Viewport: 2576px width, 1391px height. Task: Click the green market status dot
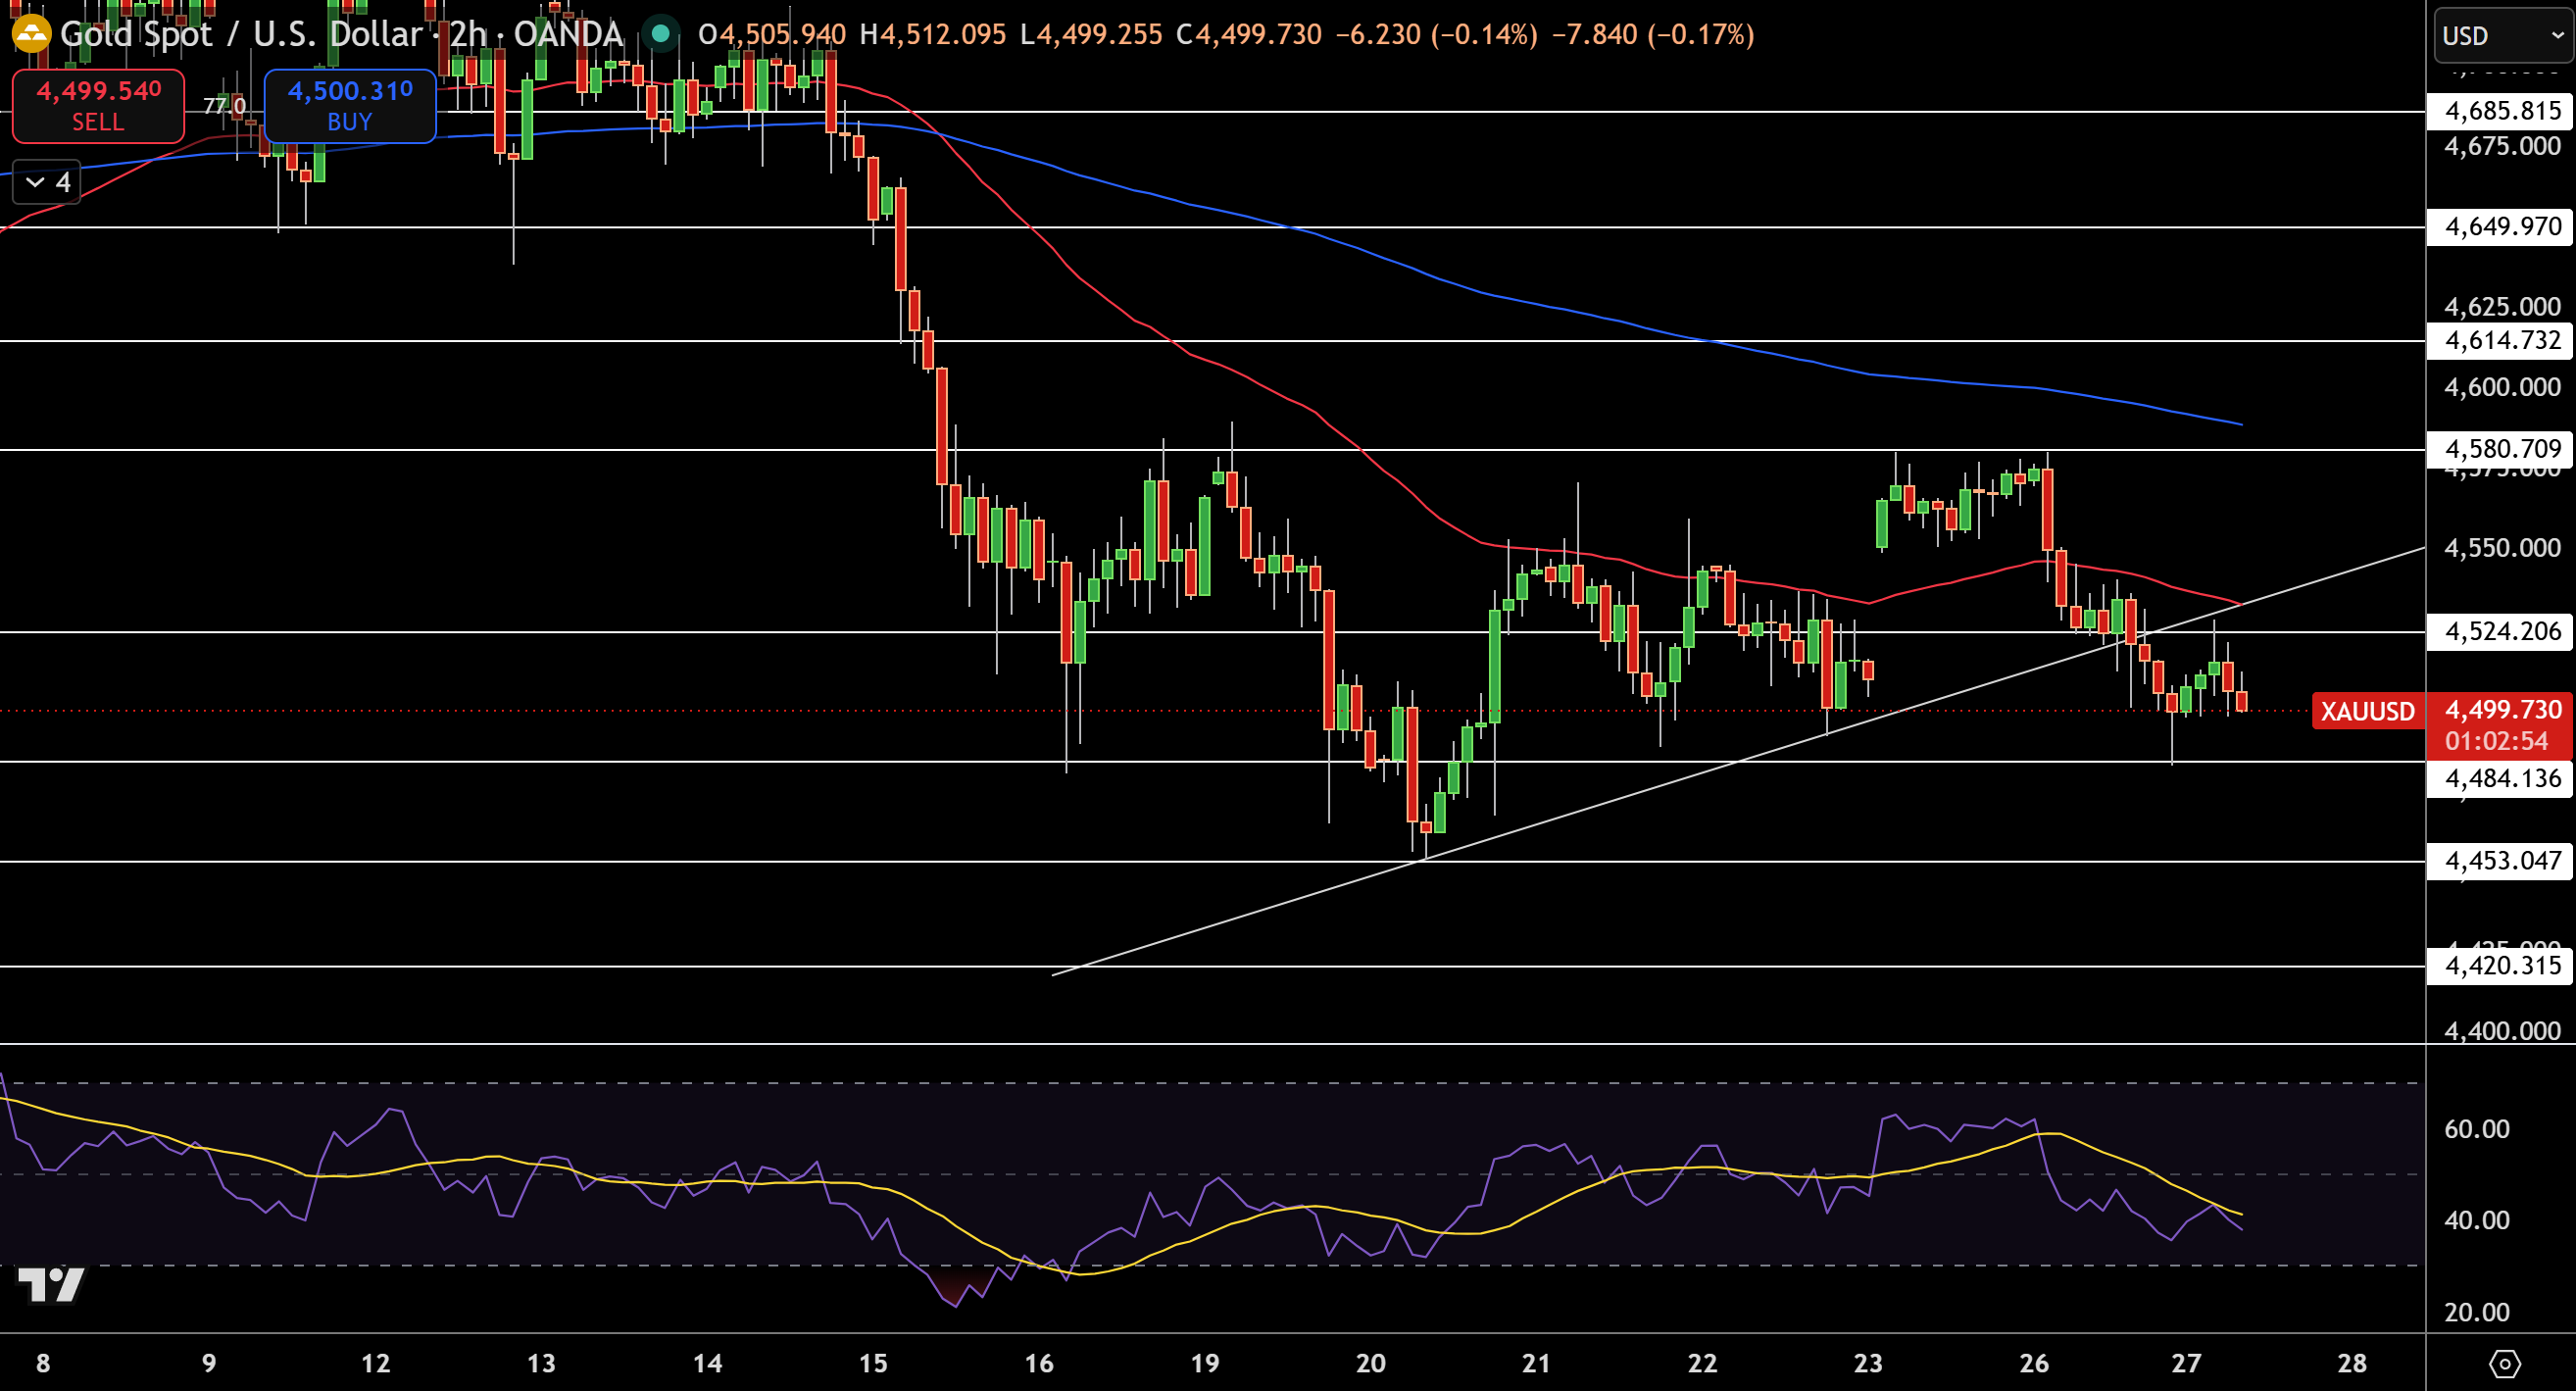coord(660,34)
